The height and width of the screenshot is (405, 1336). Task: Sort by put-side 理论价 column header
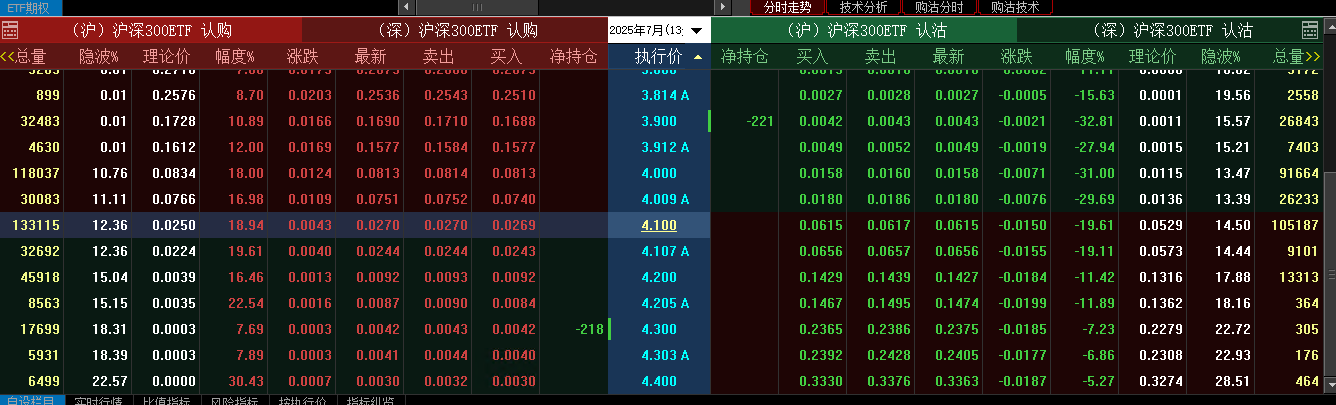tap(1152, 57)
